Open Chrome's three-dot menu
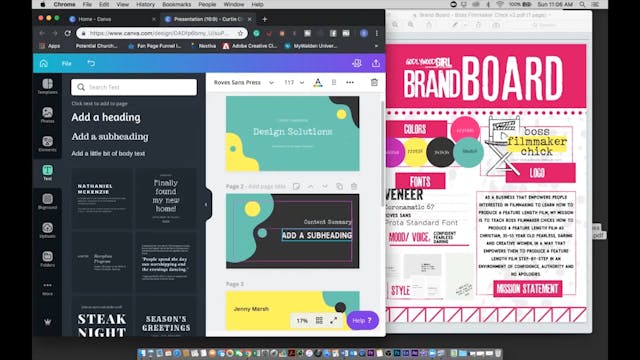The image size is (640, 360). click(x=377, y=33)
